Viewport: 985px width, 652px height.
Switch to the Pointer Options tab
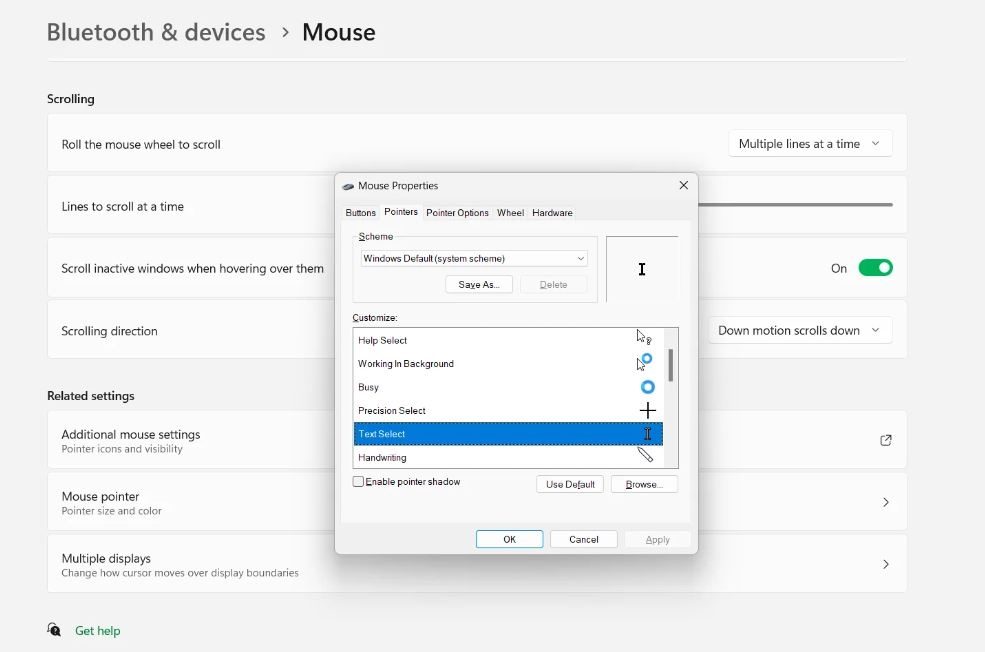457,212
